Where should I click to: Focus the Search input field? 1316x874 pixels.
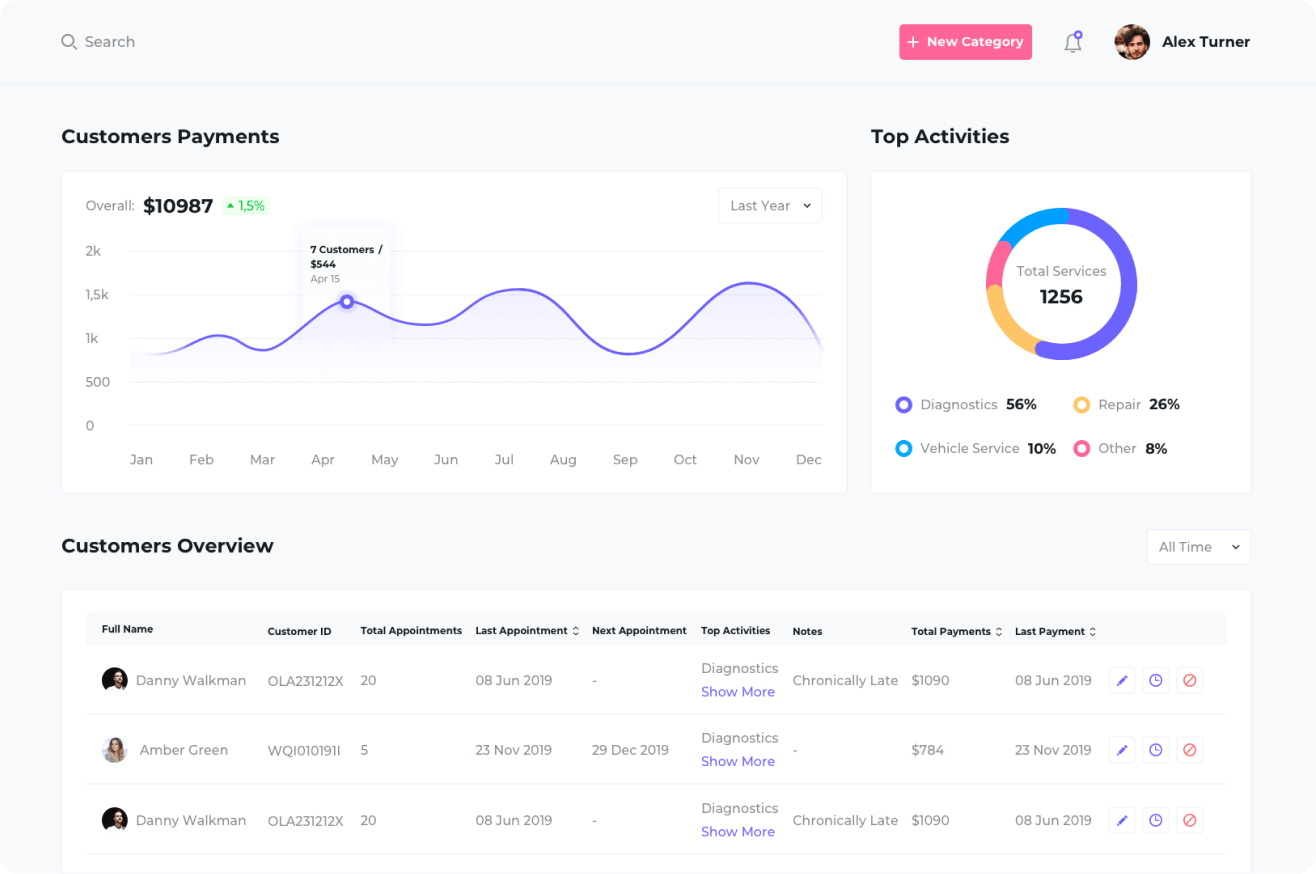[x=110, y=42]
